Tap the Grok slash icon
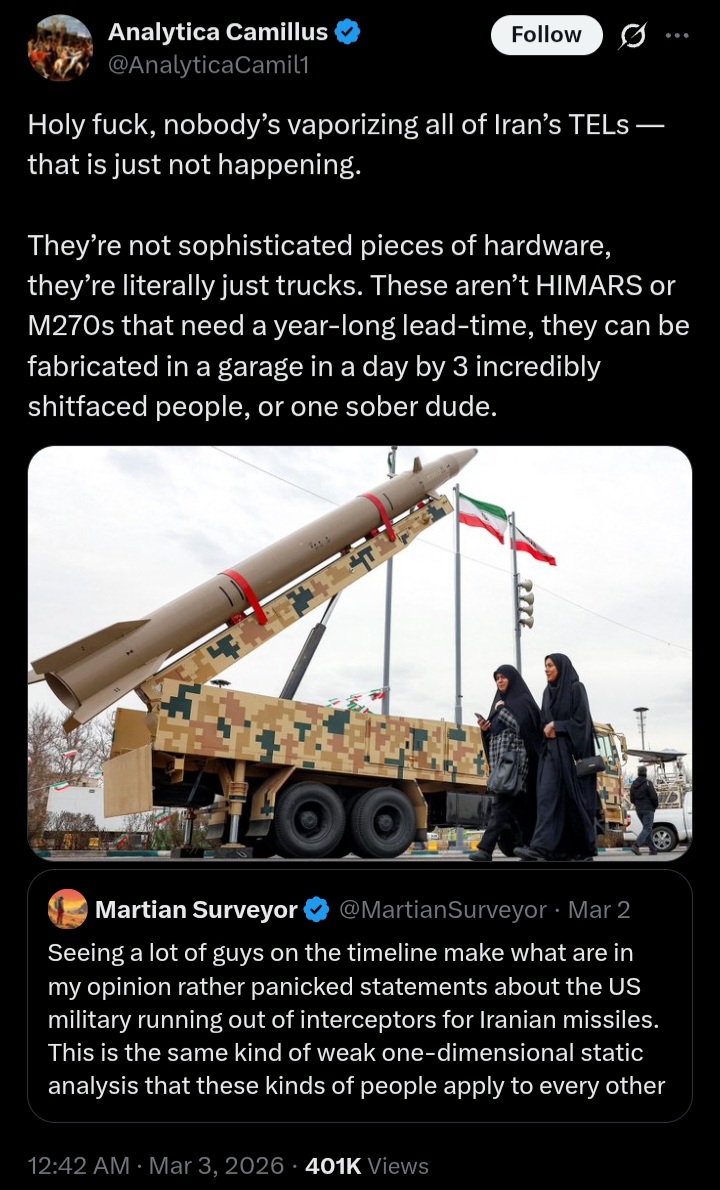720x1190 pixels. point(632,36)
